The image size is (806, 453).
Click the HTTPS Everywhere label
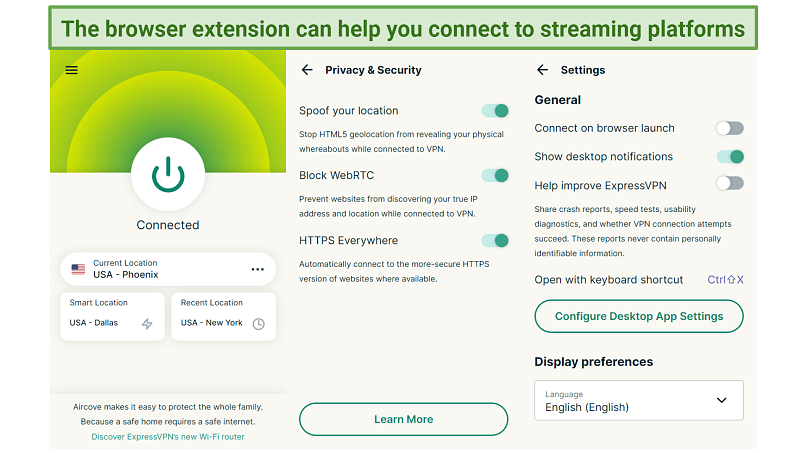click(349, 240)
